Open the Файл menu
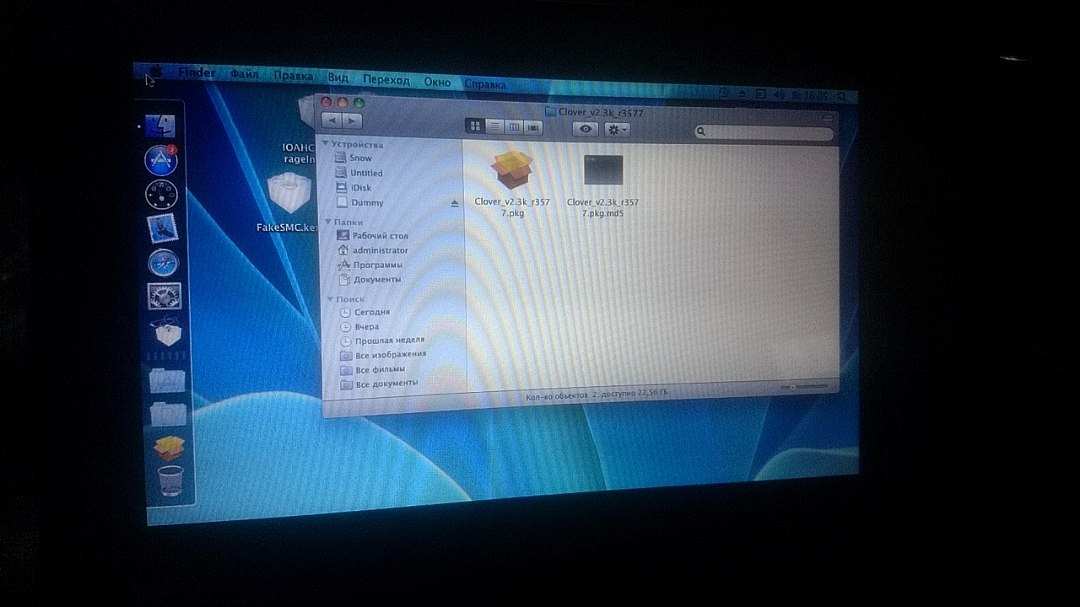This screenshot has height=607, width=1080. click(x=245, y=74)
